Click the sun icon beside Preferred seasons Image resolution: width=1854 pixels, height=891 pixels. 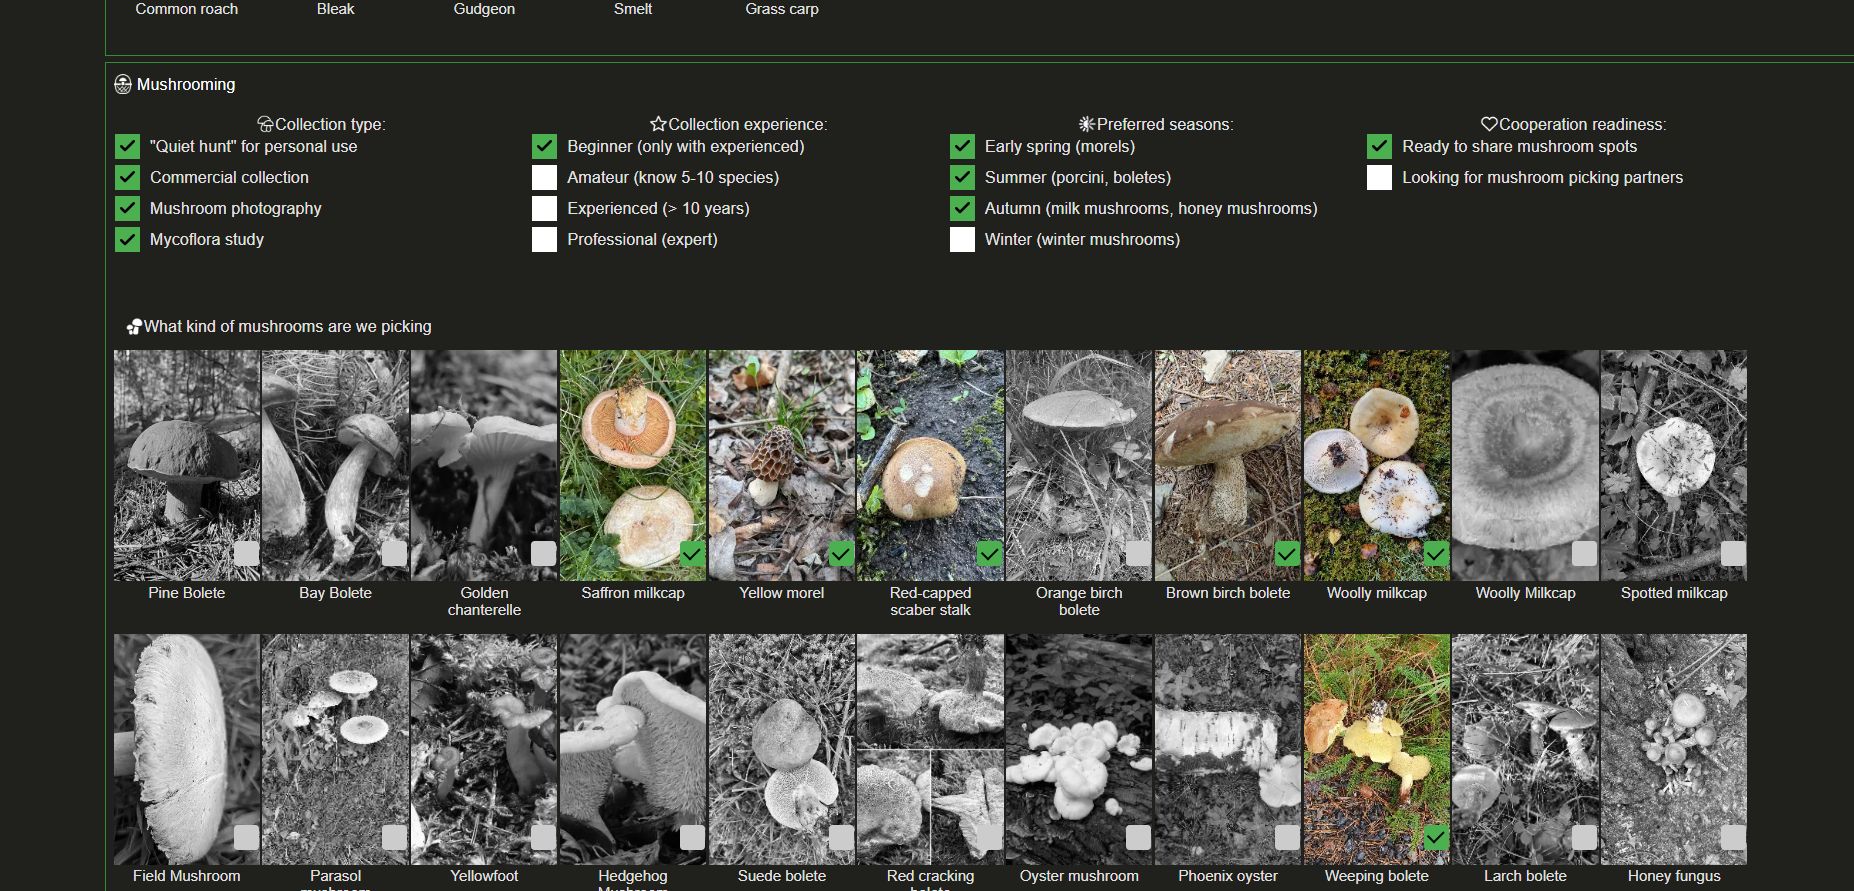pyautogui.click(x=1087, y=124)
